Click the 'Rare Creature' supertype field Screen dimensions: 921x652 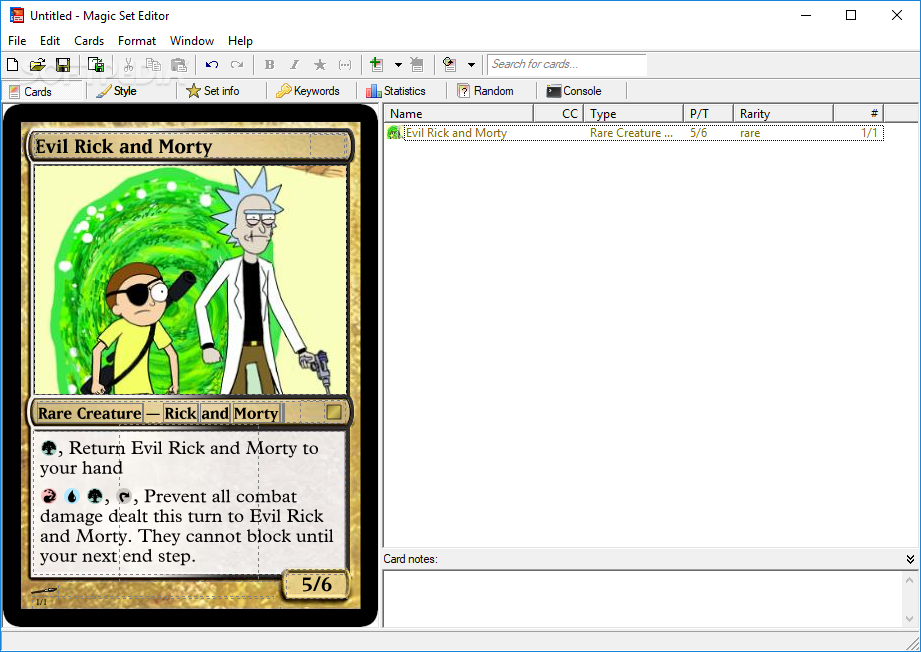89,414
